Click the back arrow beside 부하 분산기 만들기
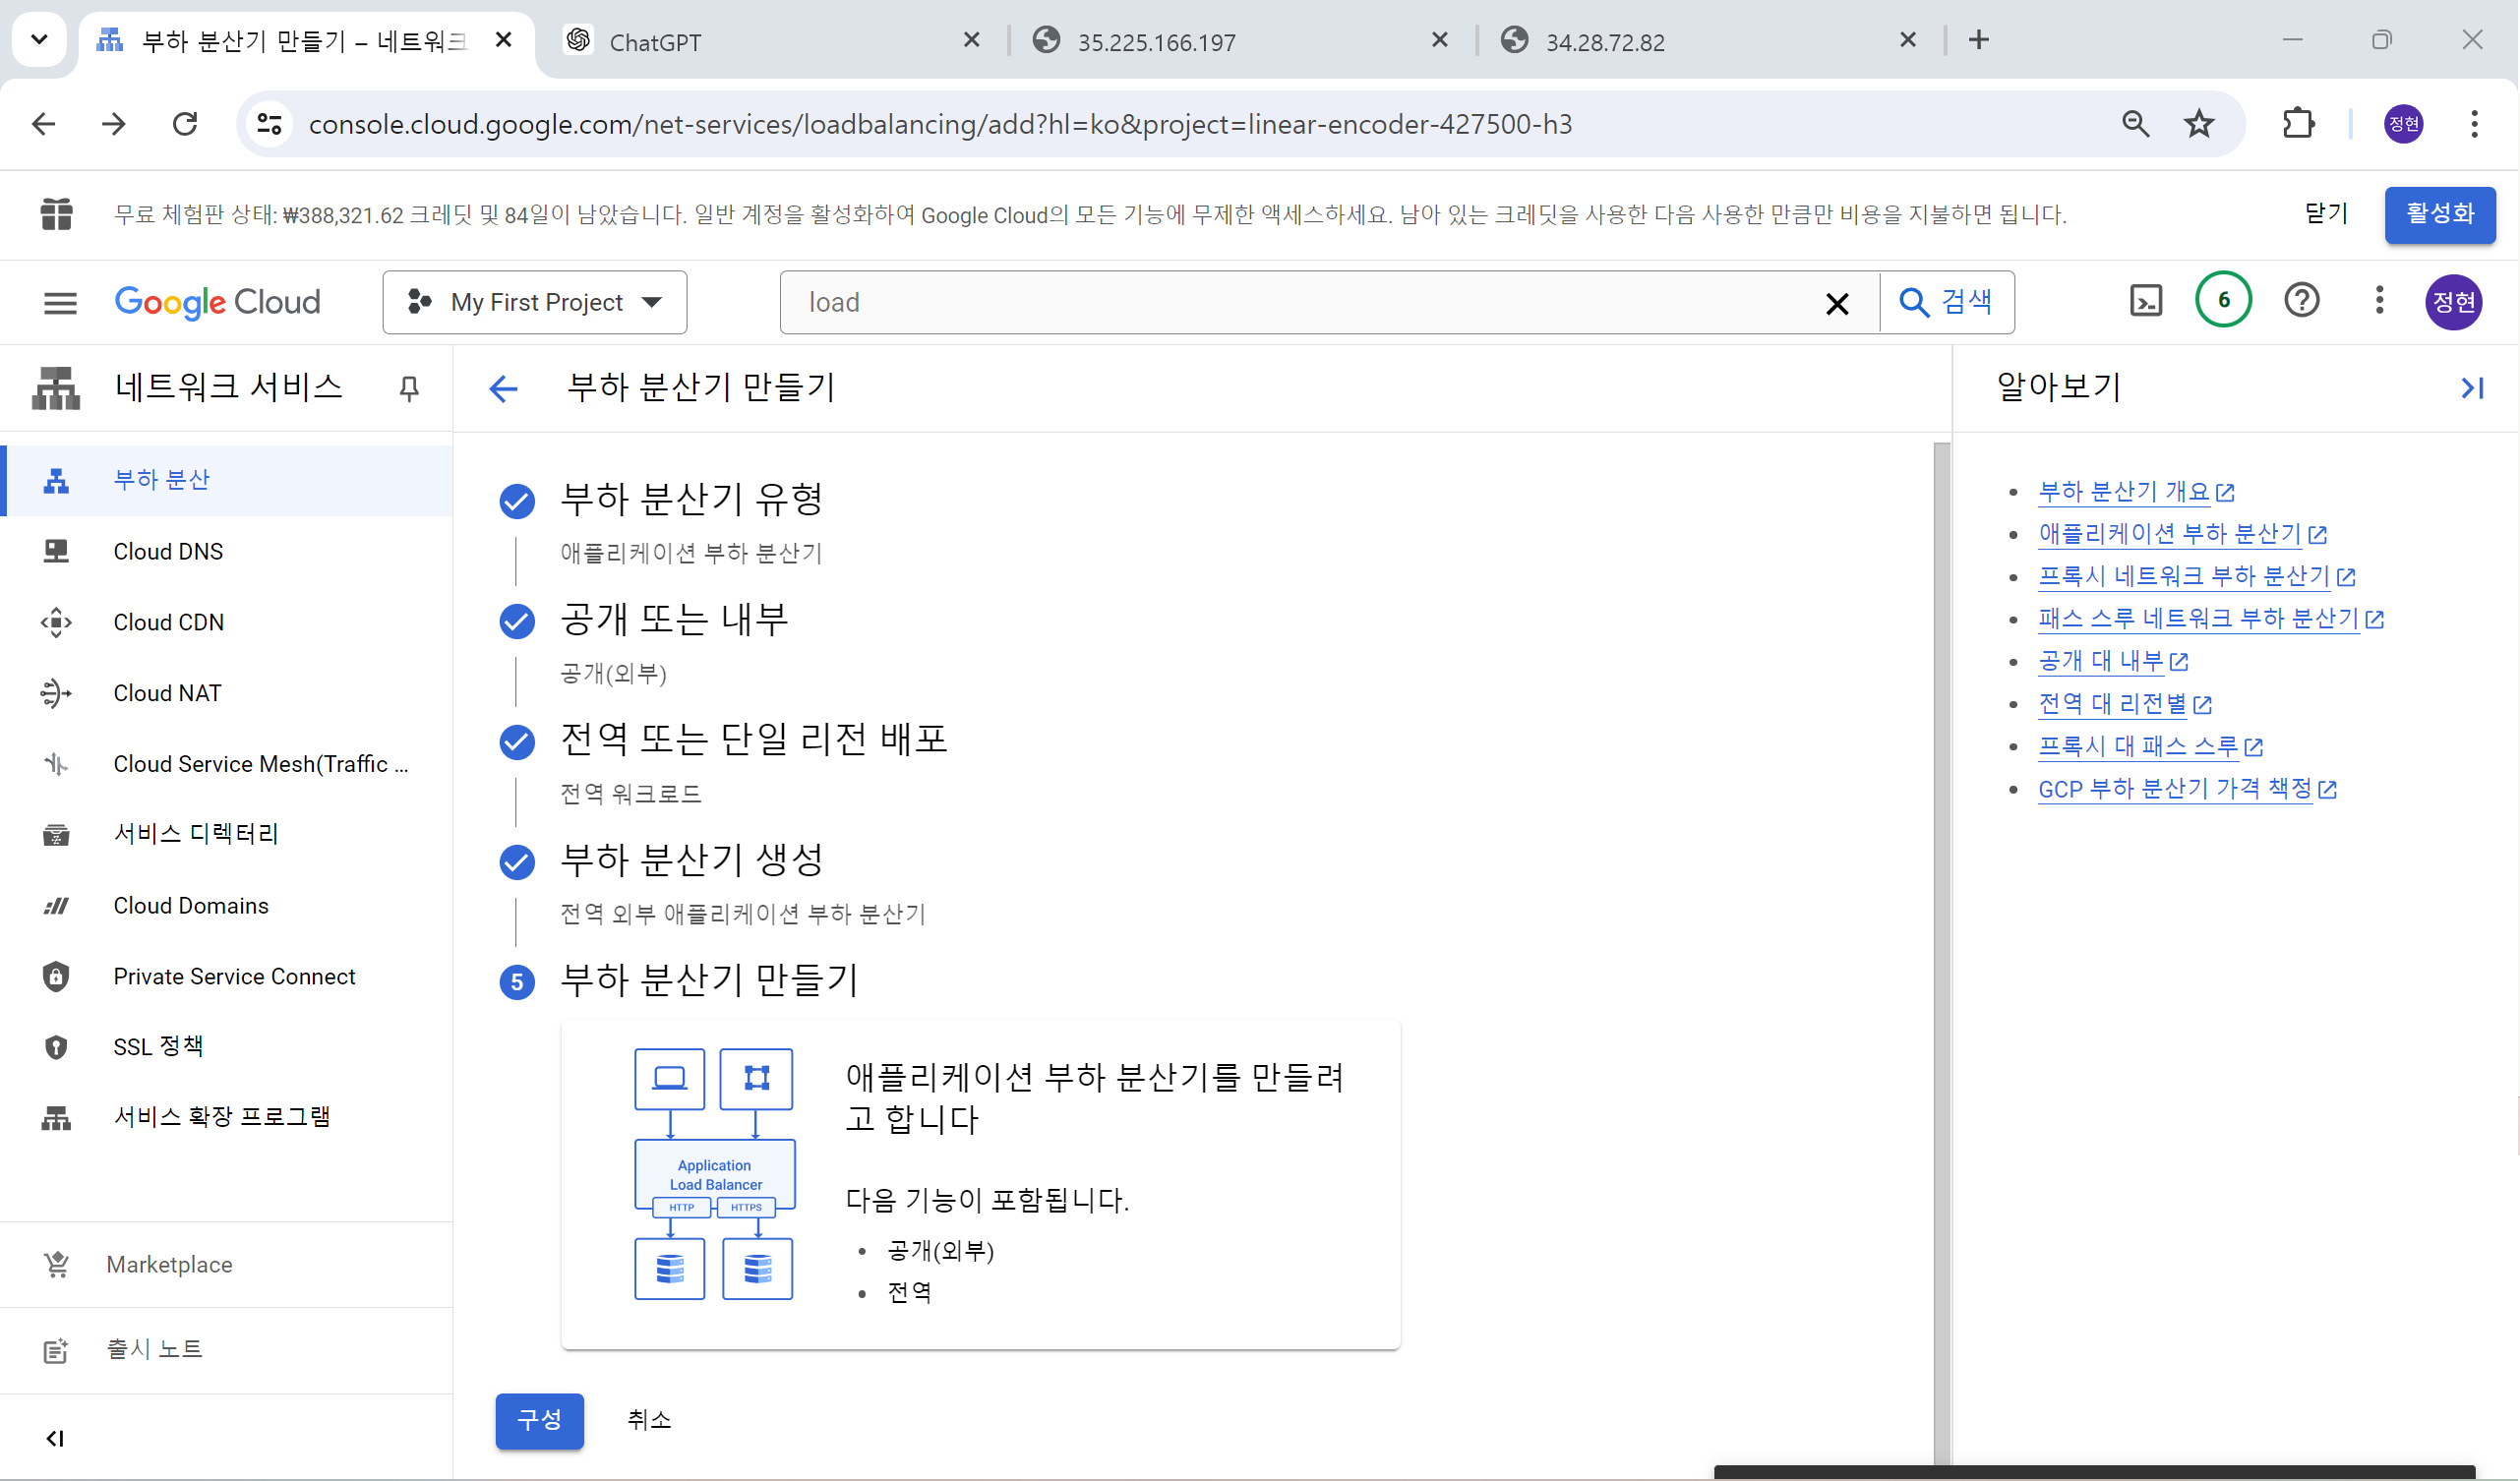The image size is (2520, 1481). (x=504, y=388)
